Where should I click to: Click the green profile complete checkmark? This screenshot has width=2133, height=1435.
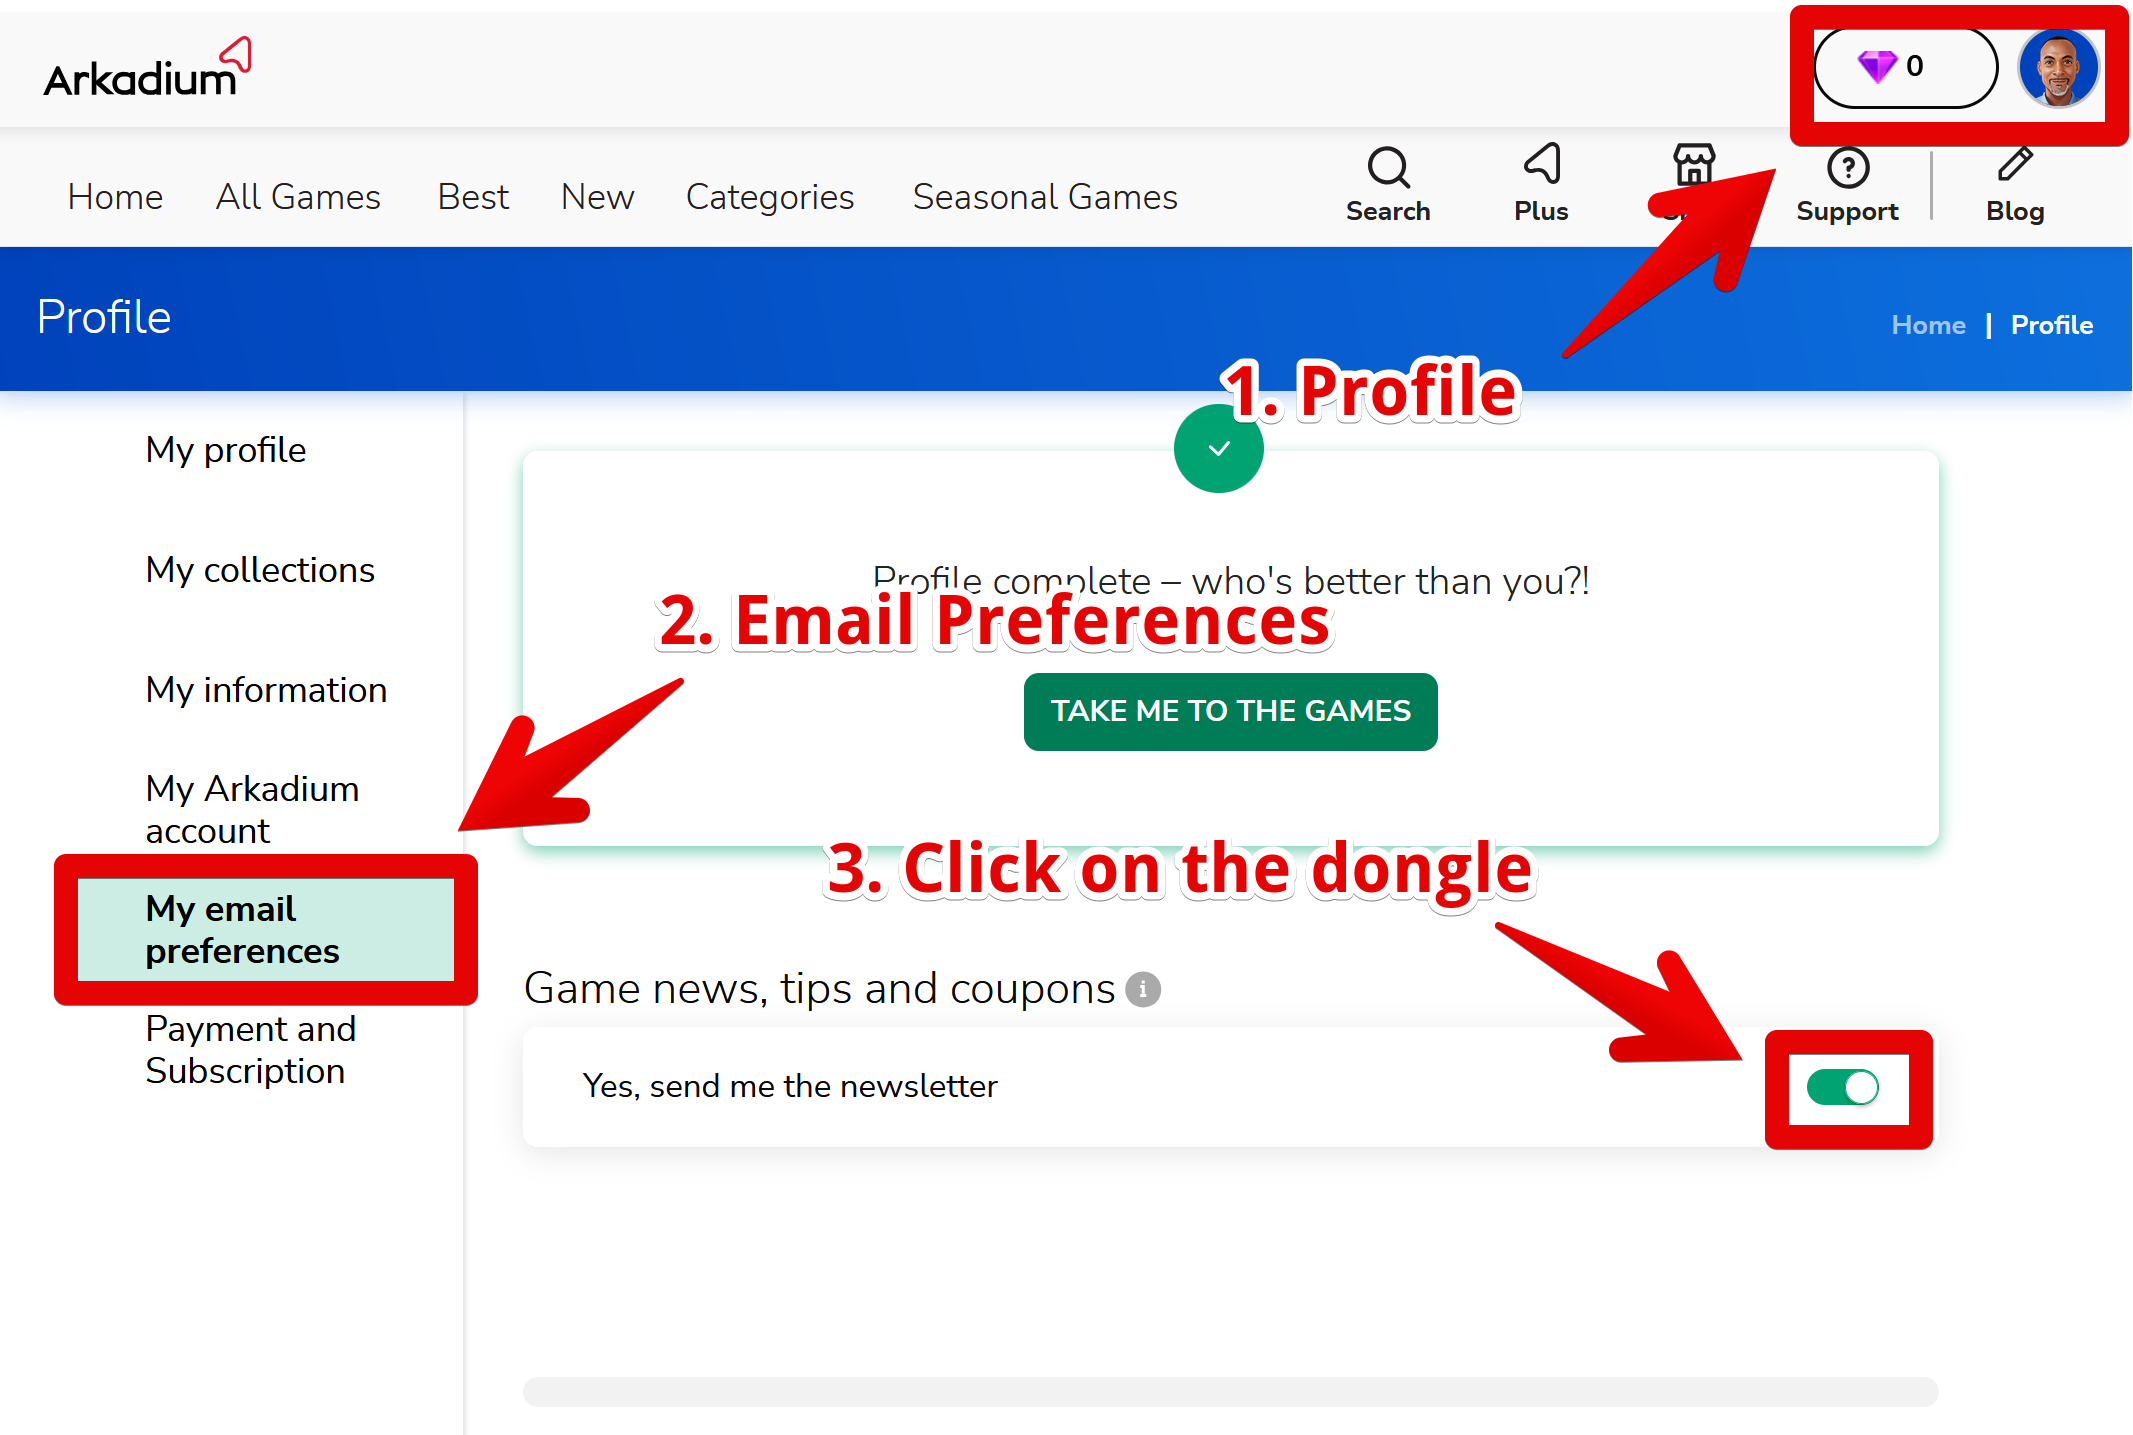pyautogui.click(x=1218, y=449)
